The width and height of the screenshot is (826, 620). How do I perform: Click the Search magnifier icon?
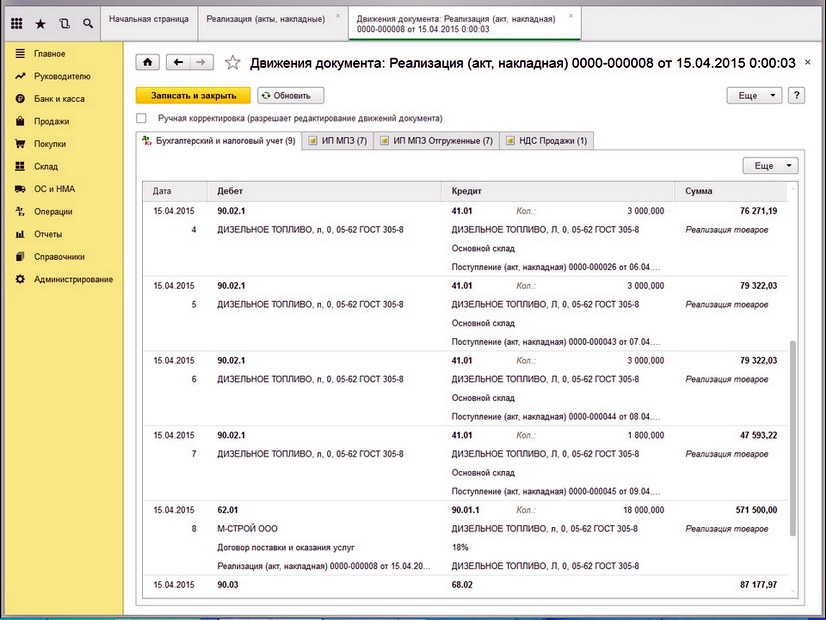[88, 22]
